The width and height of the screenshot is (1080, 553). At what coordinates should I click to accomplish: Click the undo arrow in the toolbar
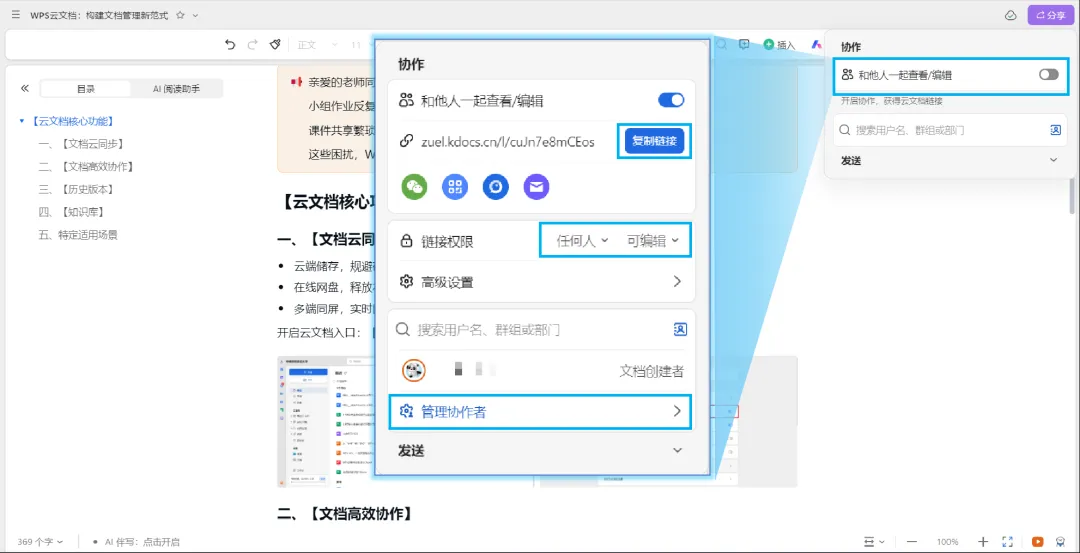(230, 45)
